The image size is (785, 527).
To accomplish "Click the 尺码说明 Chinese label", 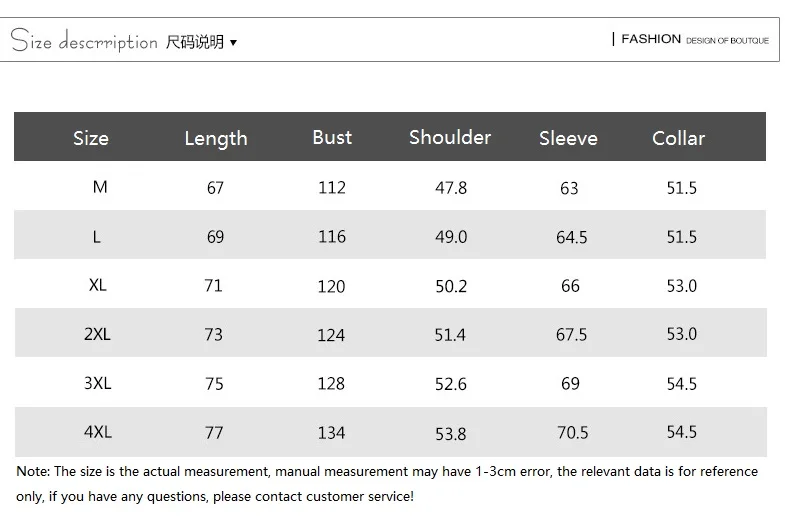I will coord(195,42).
